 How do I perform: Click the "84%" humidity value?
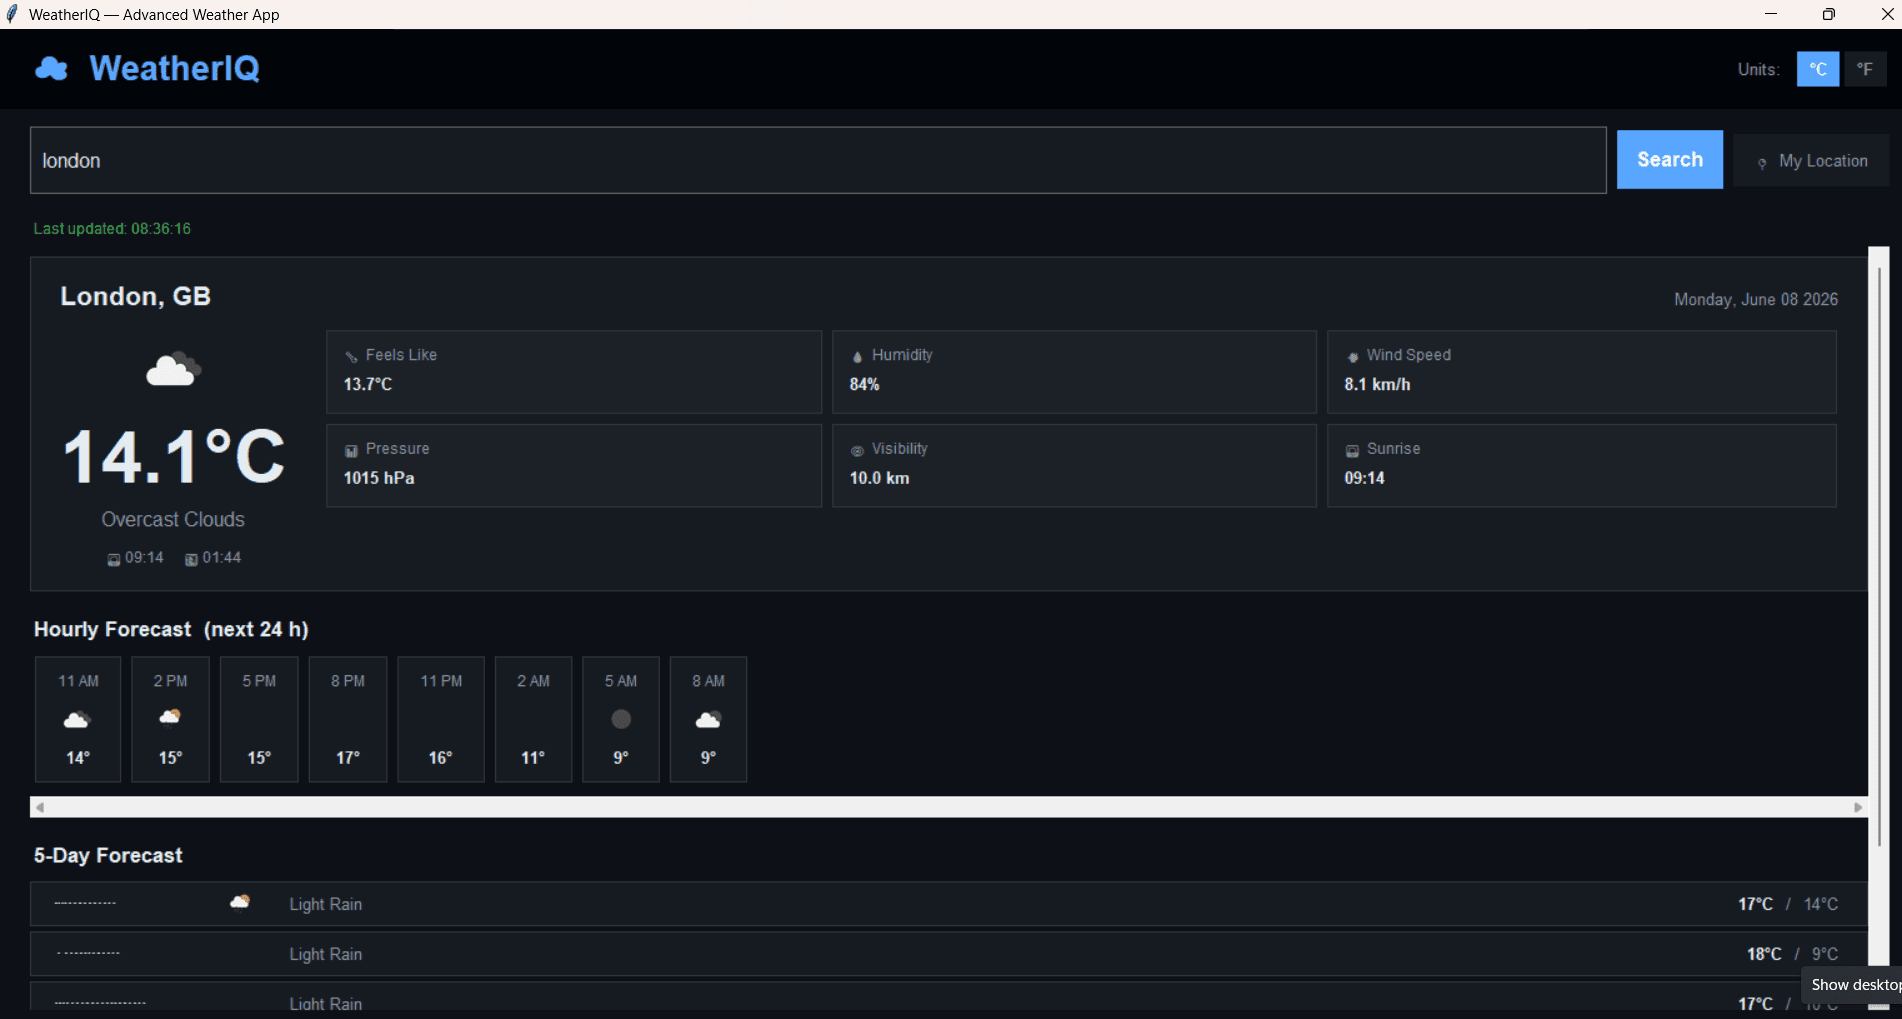pyautogui.click(x=865, y=384)
